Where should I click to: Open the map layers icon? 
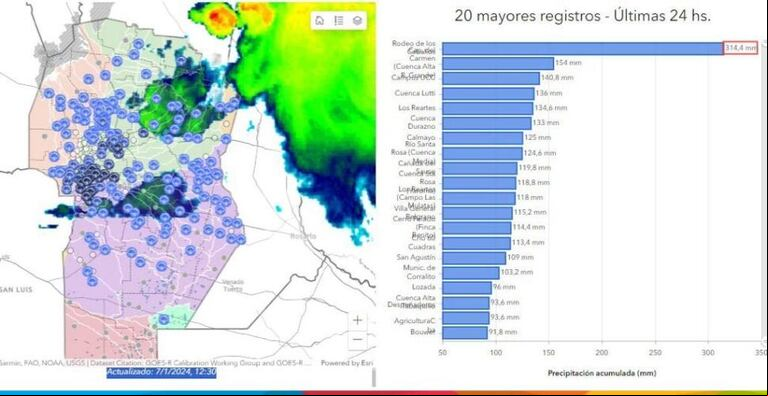click(x=358, y=21)
